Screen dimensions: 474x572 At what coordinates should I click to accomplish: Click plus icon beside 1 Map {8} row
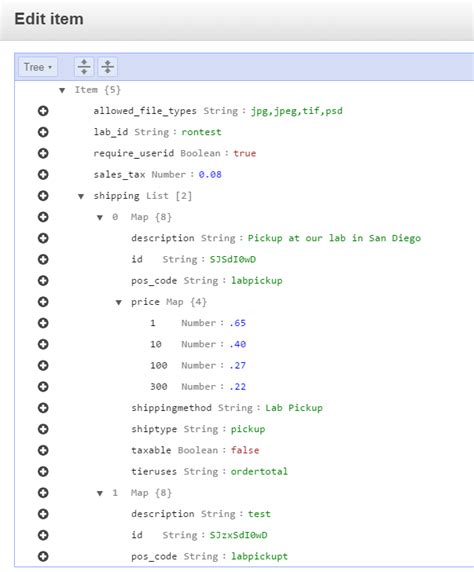coord(43,493)
